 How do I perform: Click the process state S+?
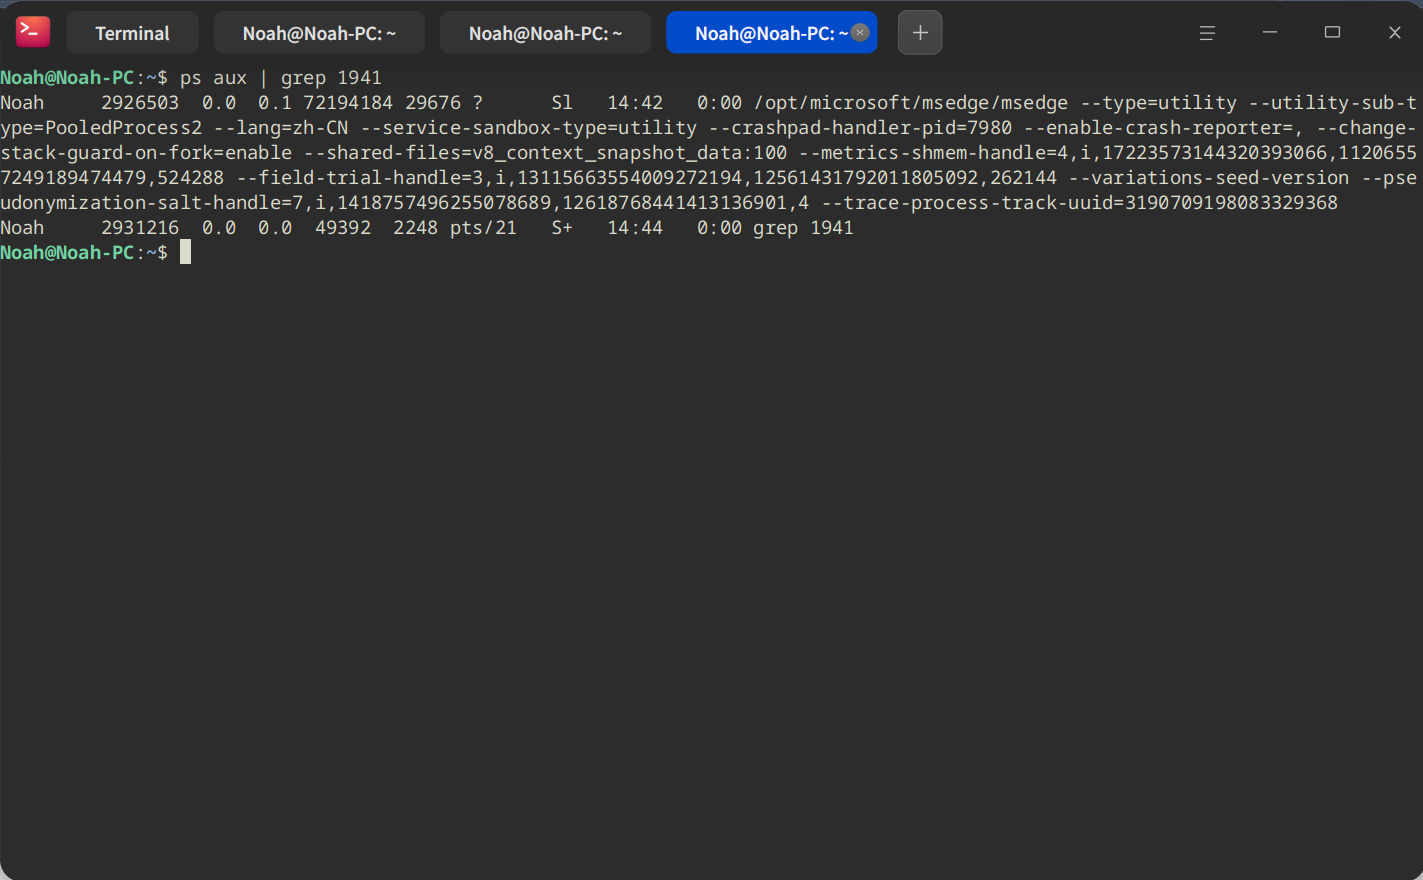tap(562, 228)
